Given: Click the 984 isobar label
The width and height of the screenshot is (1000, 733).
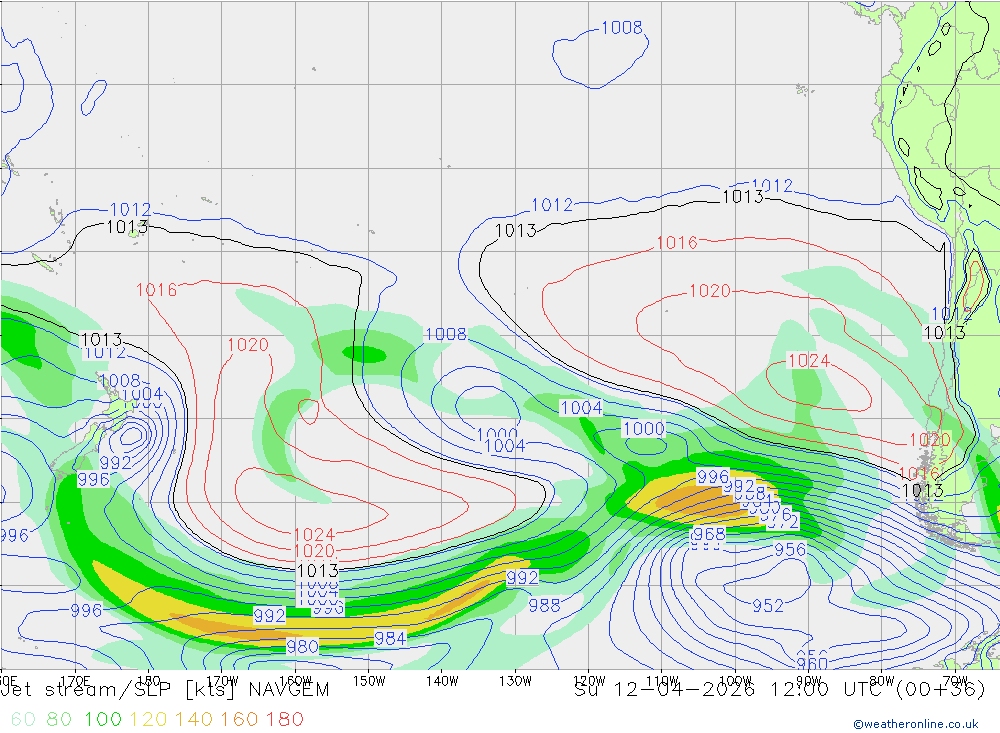Looking at the screenshot, I should click(390, 638).
